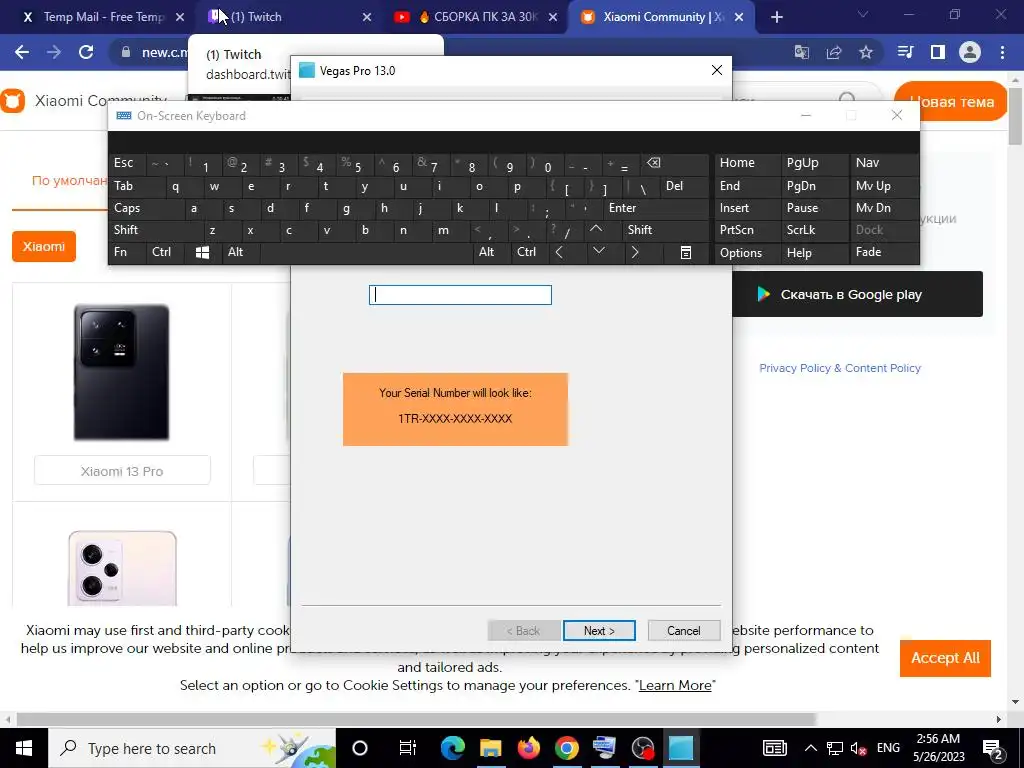Open OBS Studio from taskbar
The image size is (1024, 768).
(x=643, y=748)
